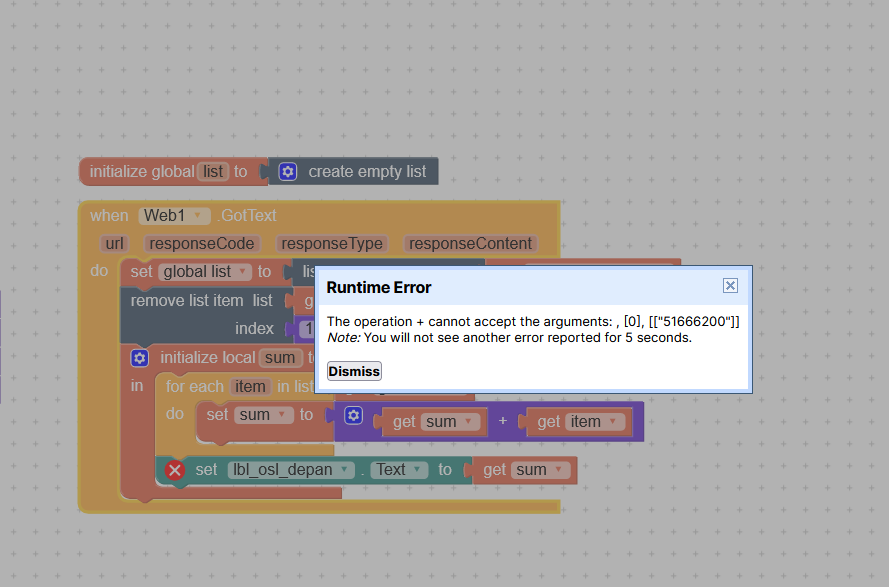Click the responseContent parameter

(471, 244)
